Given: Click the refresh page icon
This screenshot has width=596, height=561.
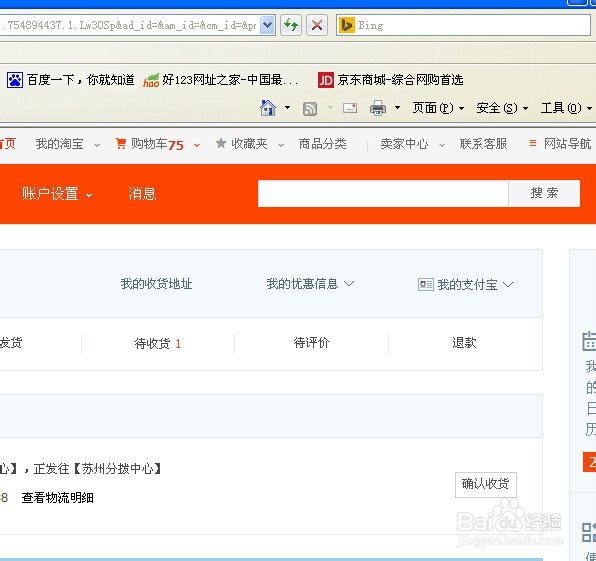Looking at the screenshot, I should click(291, 25).
